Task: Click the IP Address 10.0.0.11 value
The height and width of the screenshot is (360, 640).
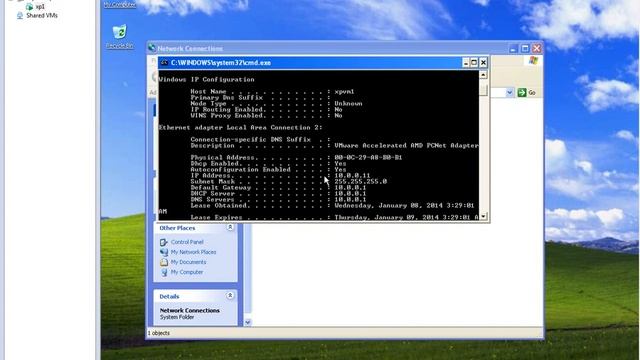Action: point(352,176)
